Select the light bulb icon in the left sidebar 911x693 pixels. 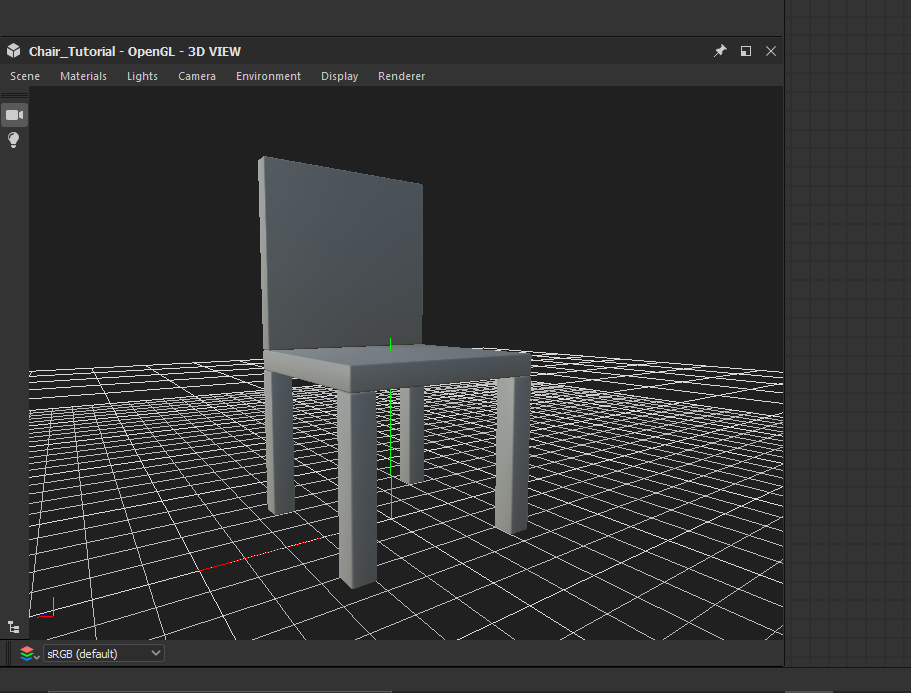coord(14,139)
